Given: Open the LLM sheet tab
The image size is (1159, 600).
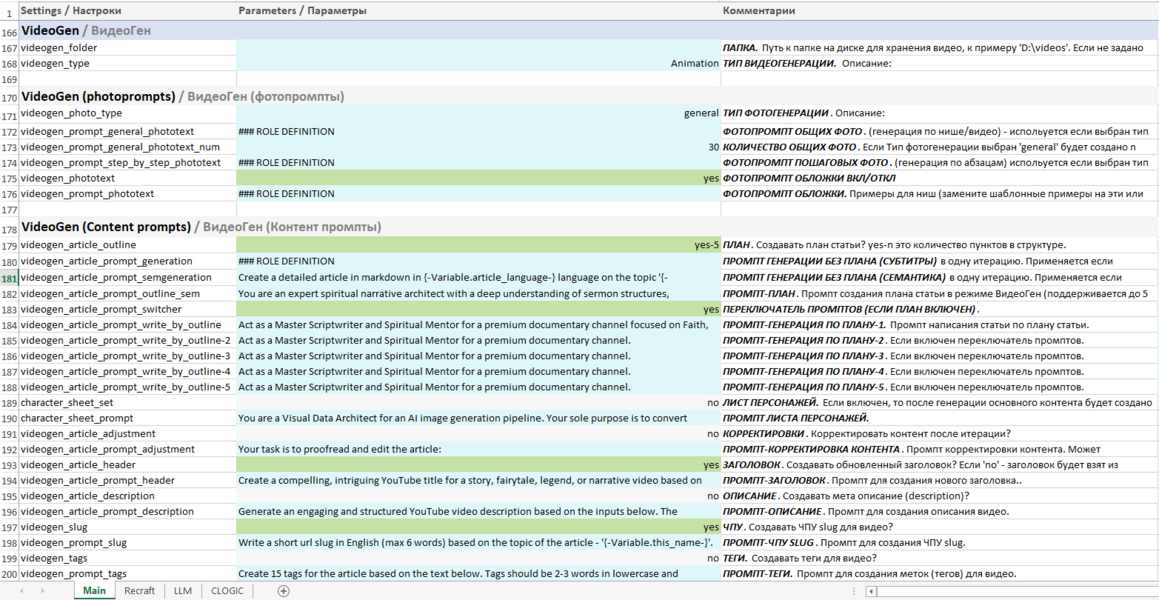Looking at the screenshot, I should click(182, 591).
